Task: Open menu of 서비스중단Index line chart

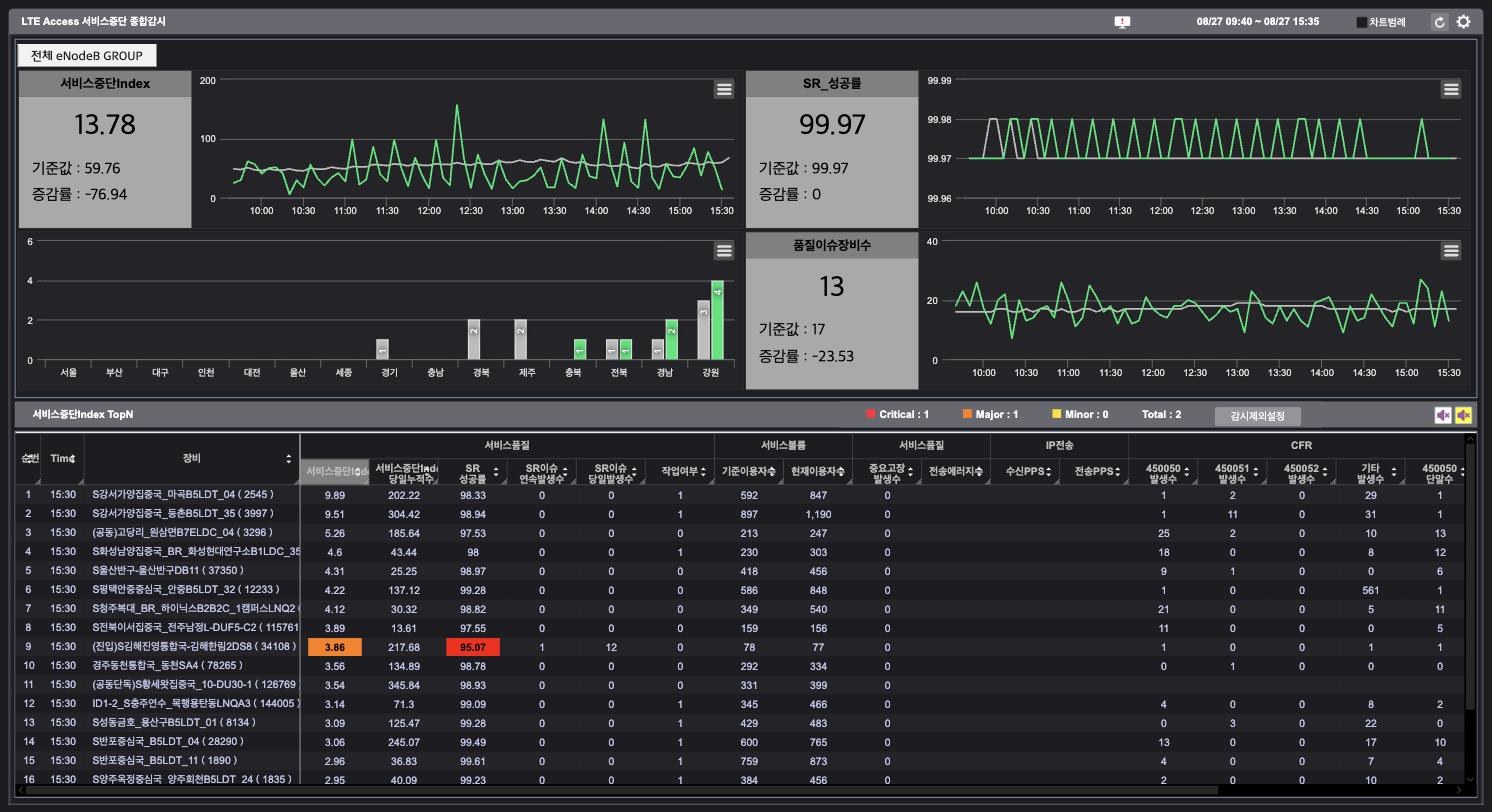Action: coord(724,89)
